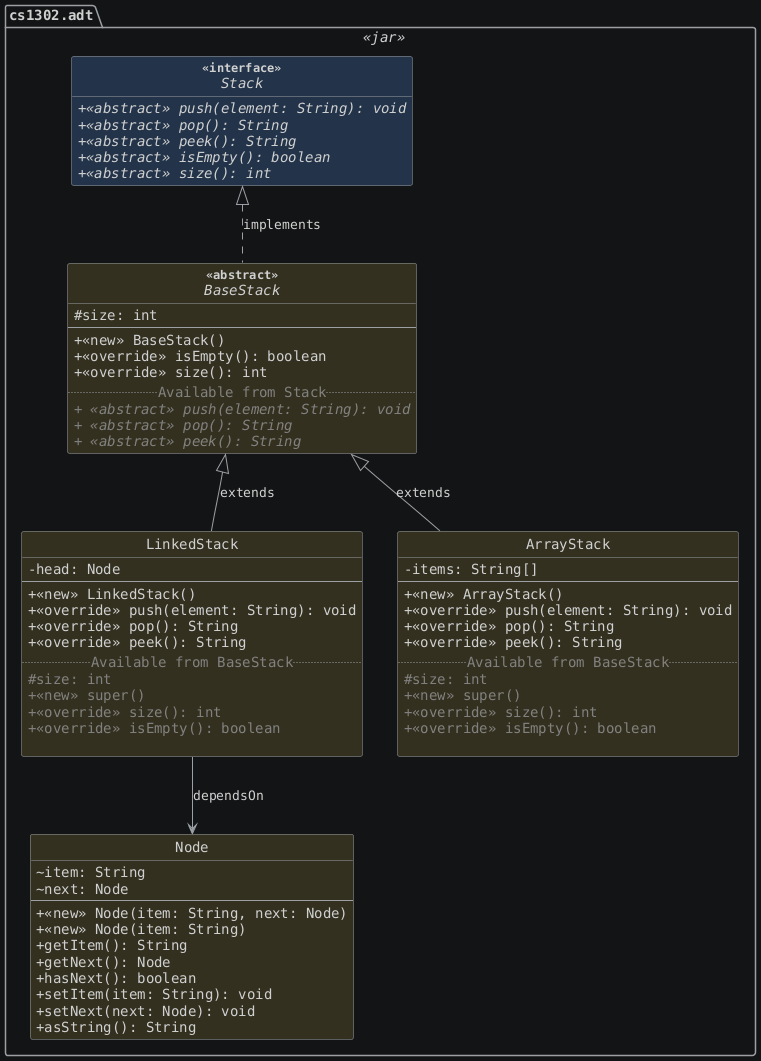Click the ~next: Node field
This screenshot has width=761, height=1061.
pos(82,889)
